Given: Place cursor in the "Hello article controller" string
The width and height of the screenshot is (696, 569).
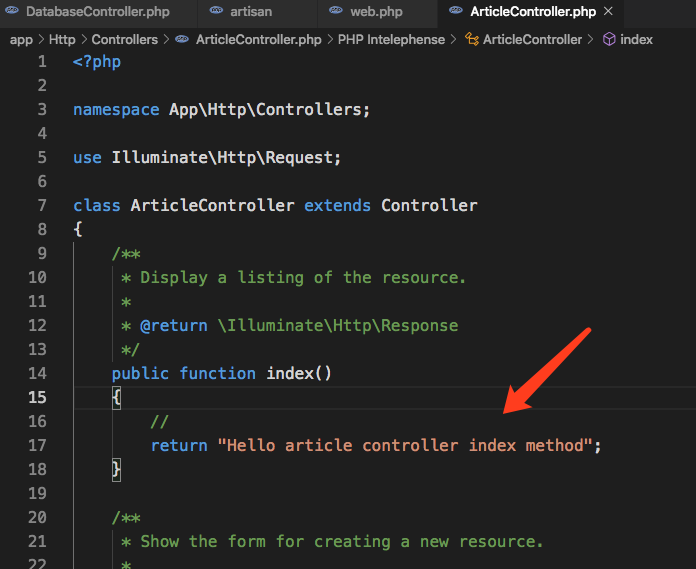Looking at the screenshot, I should [405, 445].
